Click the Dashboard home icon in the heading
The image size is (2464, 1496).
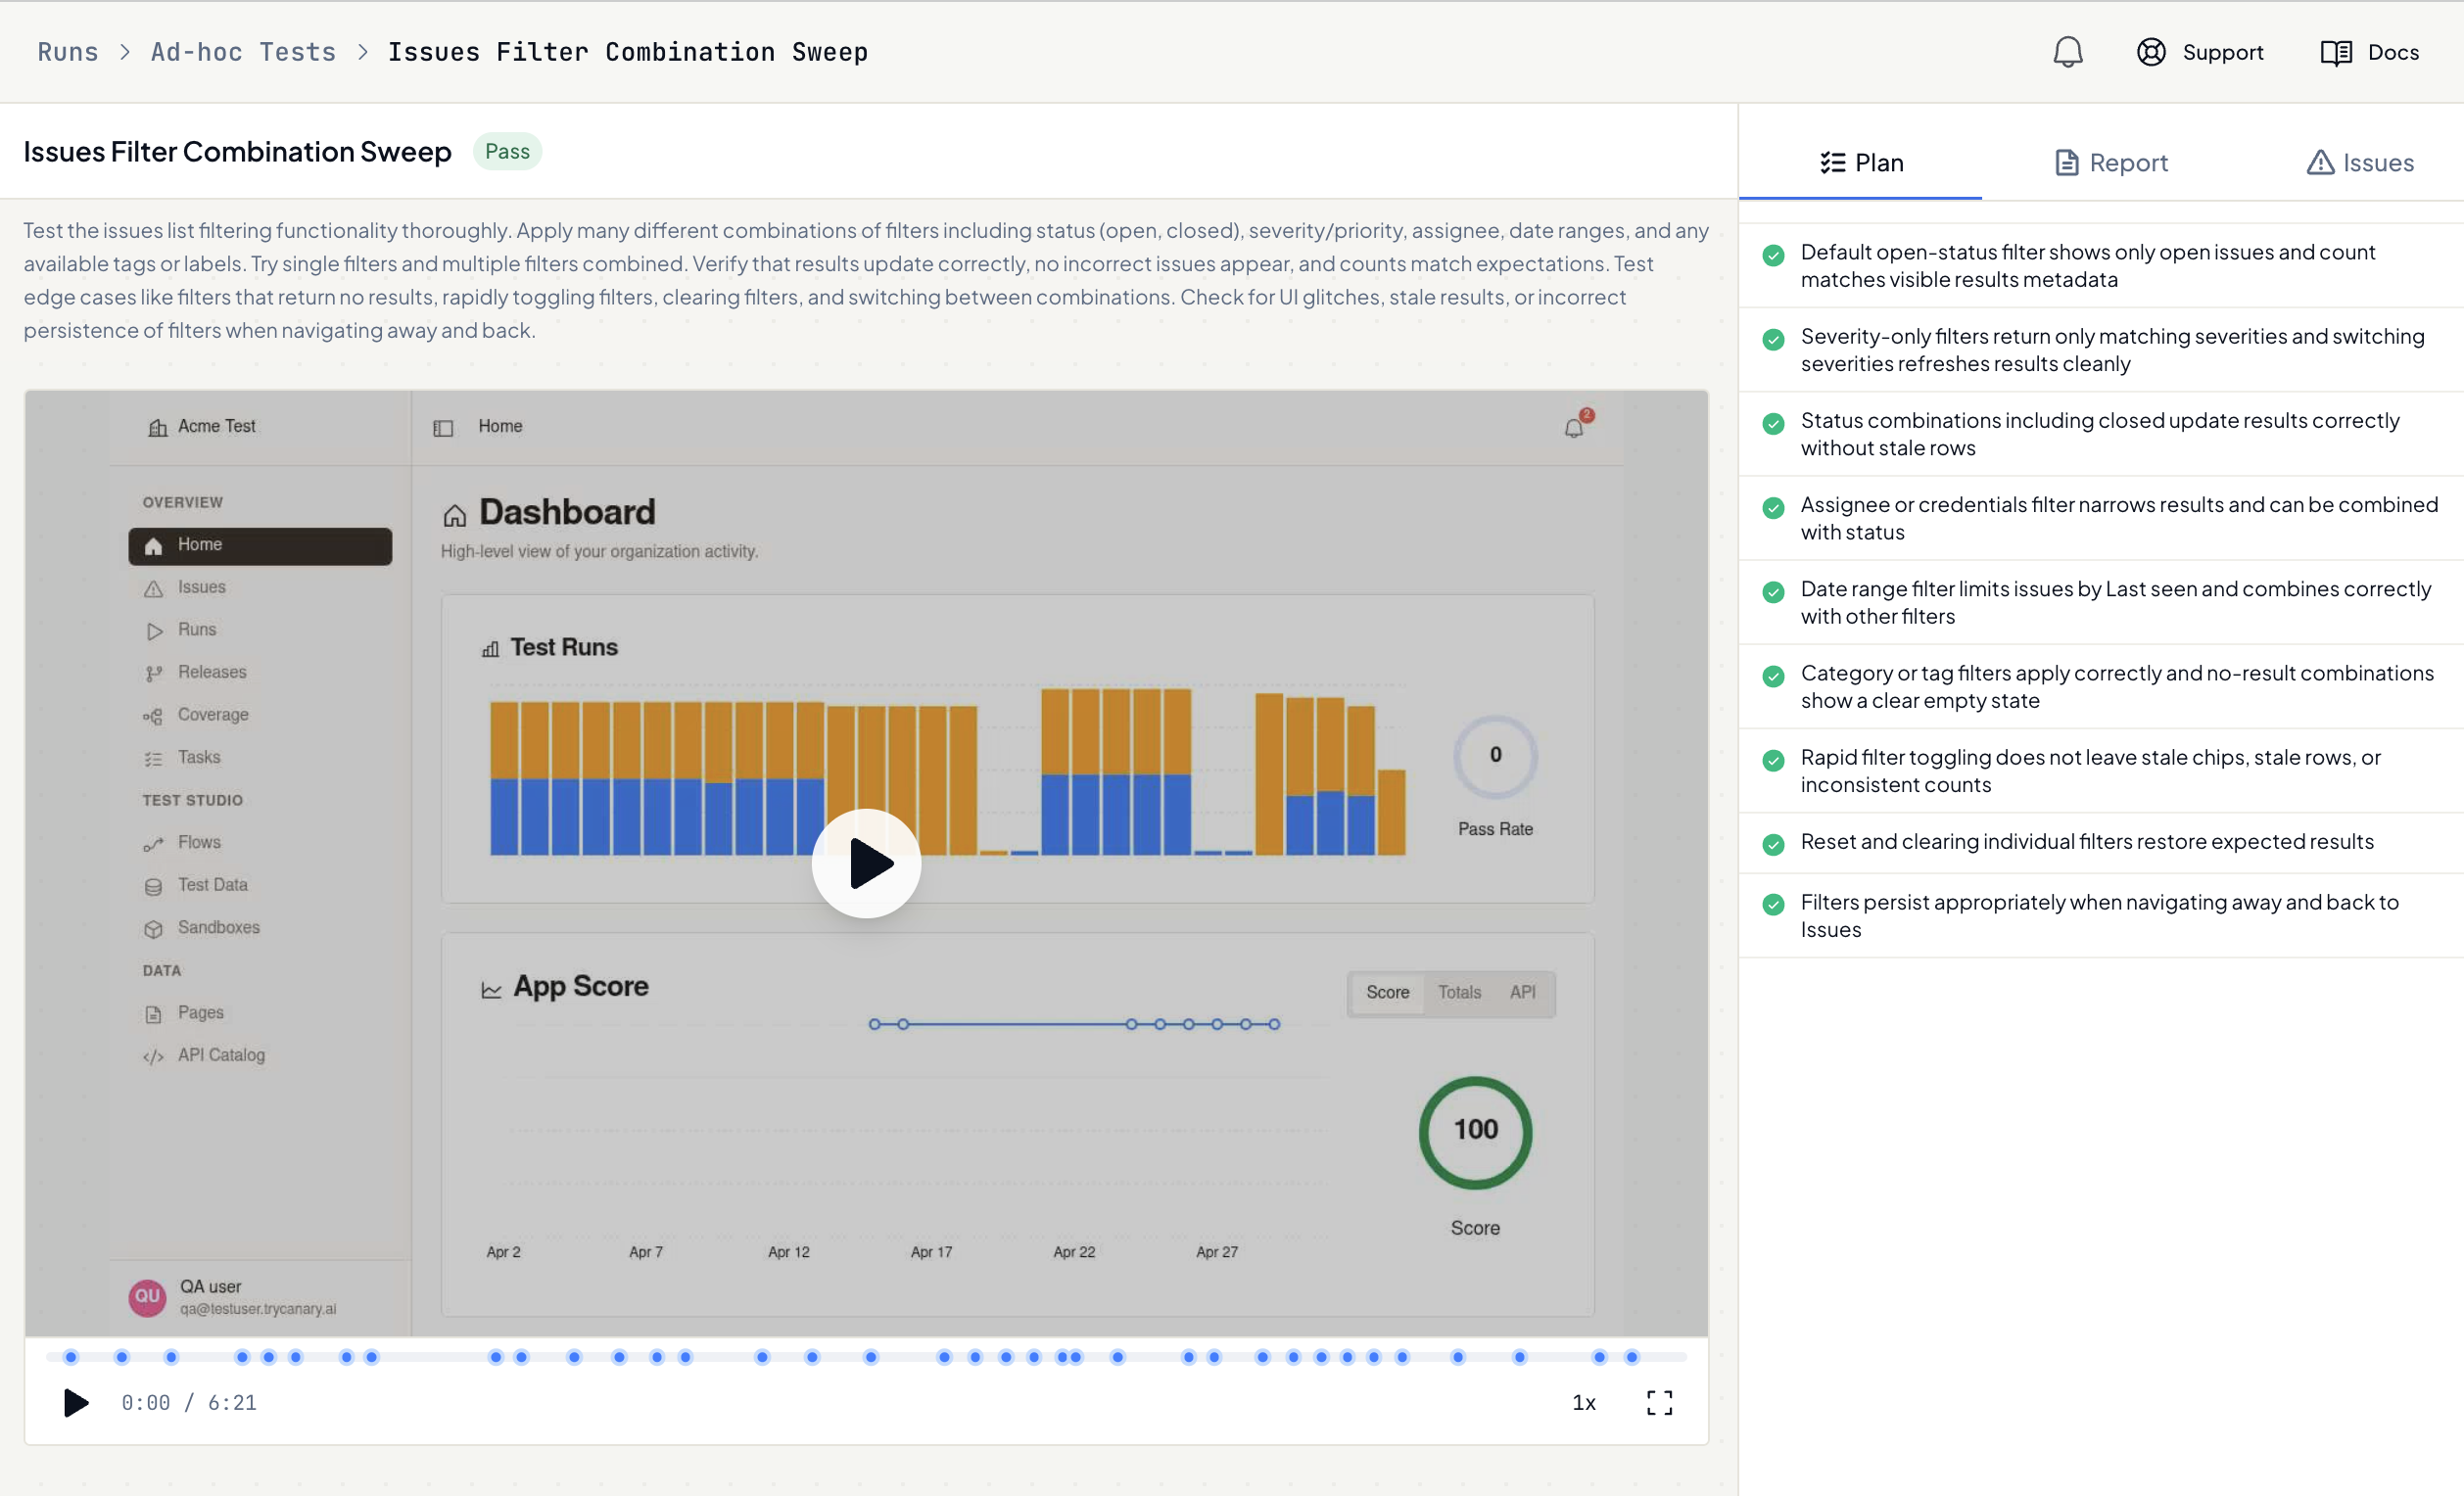tap(455, 515)
